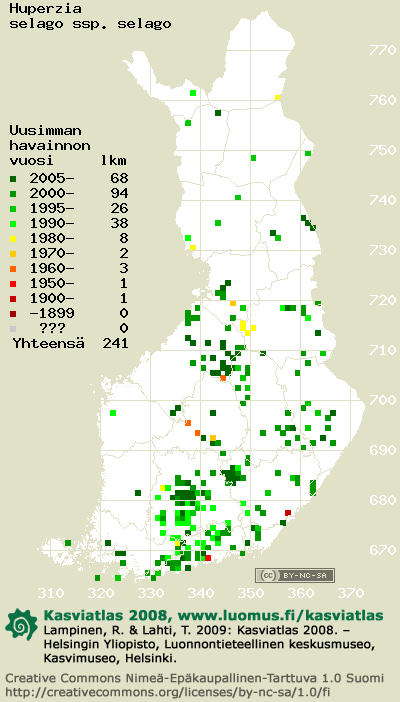Select the orange 1960- legend swatch
The height and width of the screenshot is (702, 400).
click(13, 269)
